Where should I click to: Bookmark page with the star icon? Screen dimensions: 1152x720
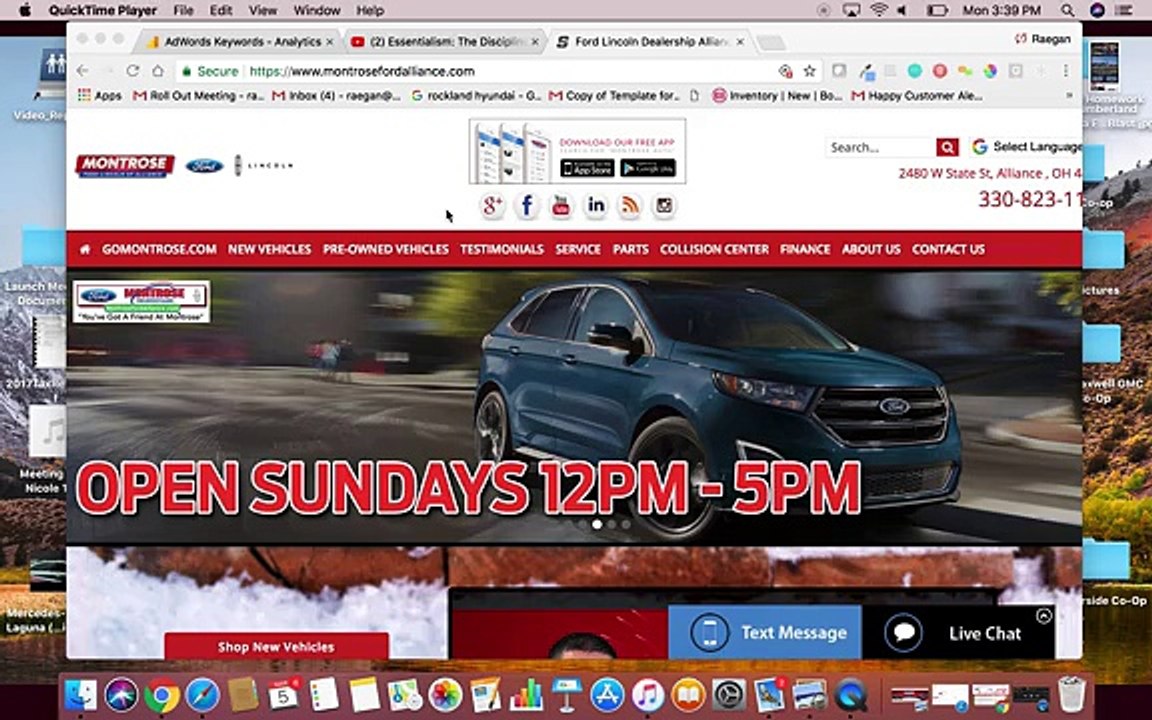pos(810,71)
